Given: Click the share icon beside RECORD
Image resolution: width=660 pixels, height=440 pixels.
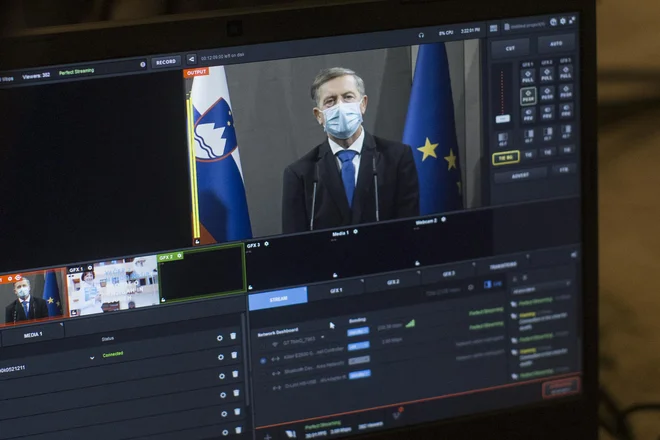Looking at the screenshot, I should tap(191, 59).
